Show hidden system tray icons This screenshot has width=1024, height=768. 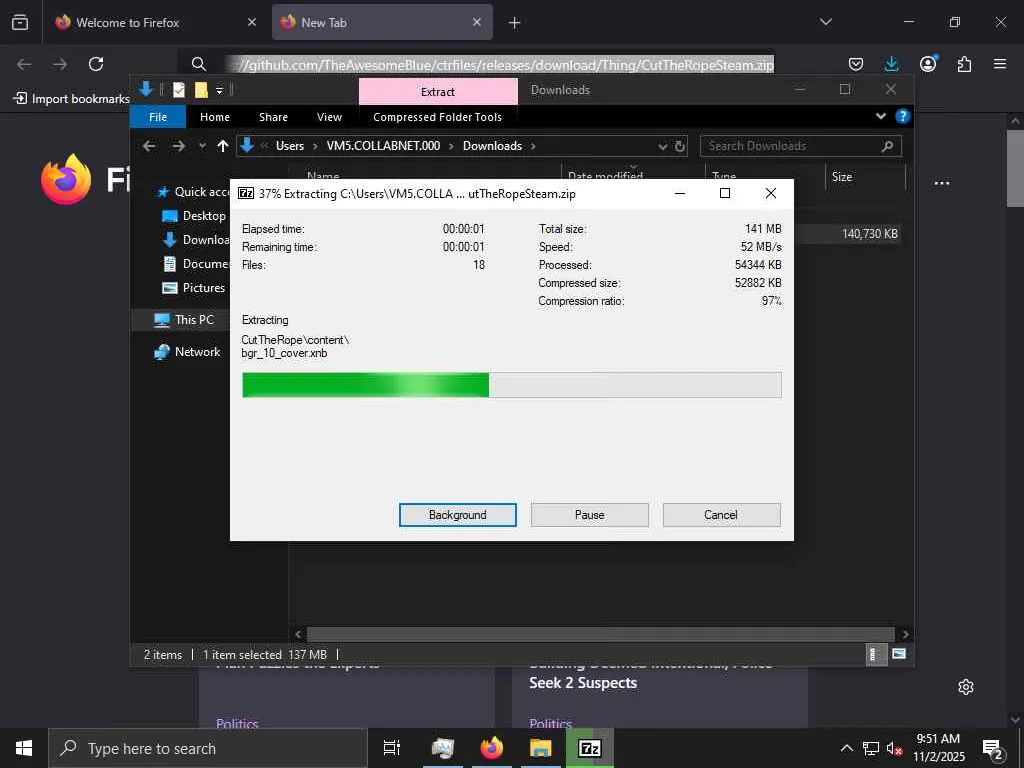[x=846, y=748]
